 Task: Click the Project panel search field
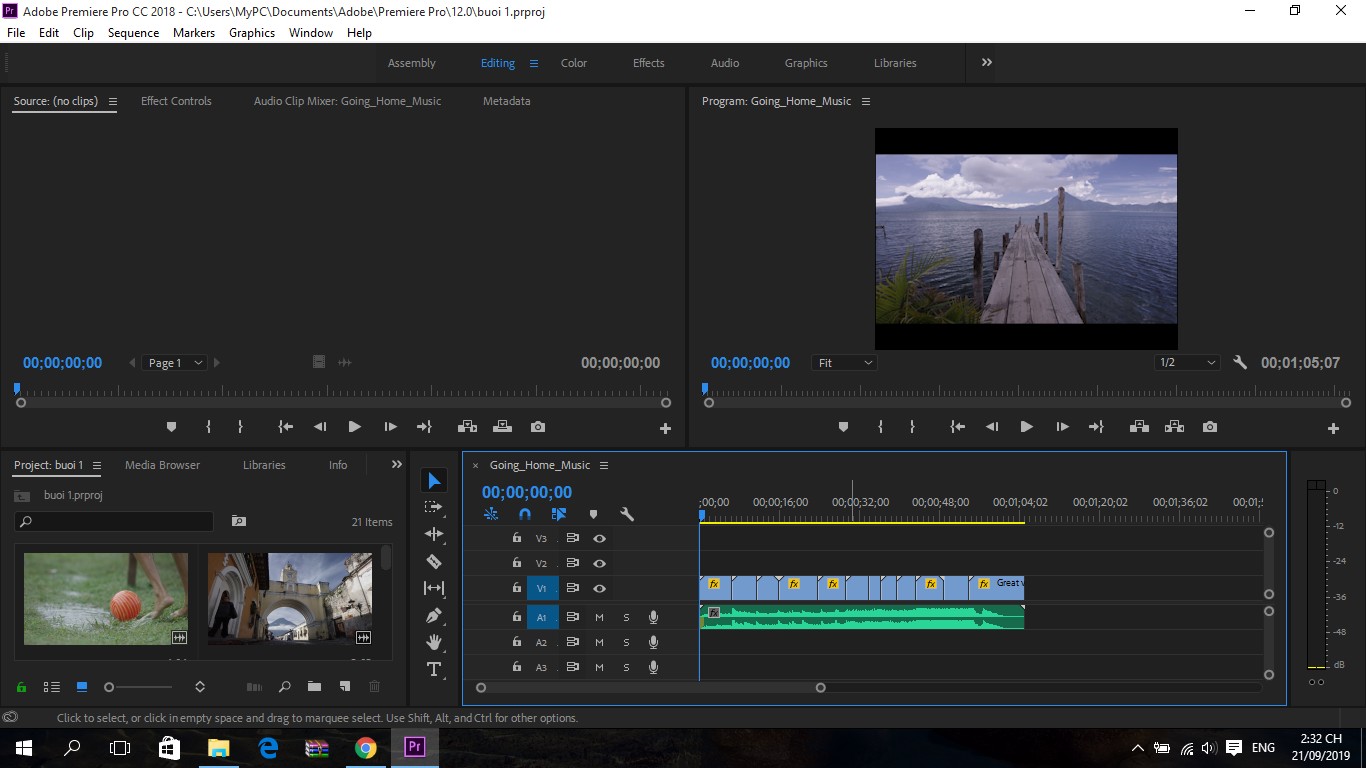point(114,521)
